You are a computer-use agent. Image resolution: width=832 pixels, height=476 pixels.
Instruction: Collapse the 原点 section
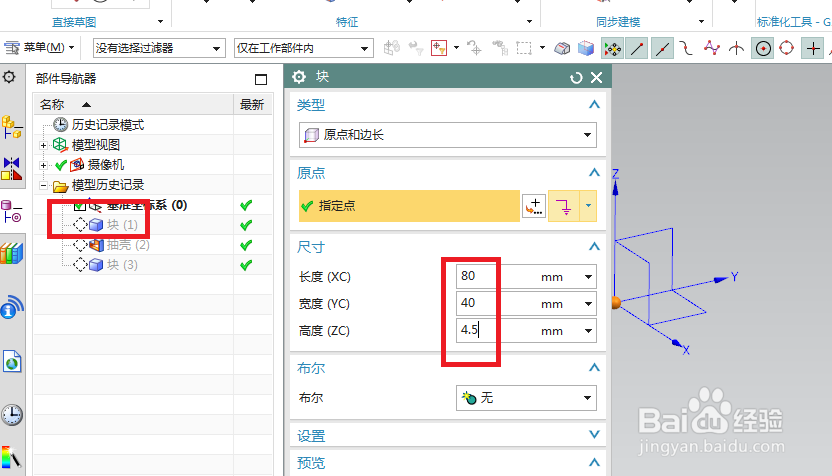click(x=594, y=173)
